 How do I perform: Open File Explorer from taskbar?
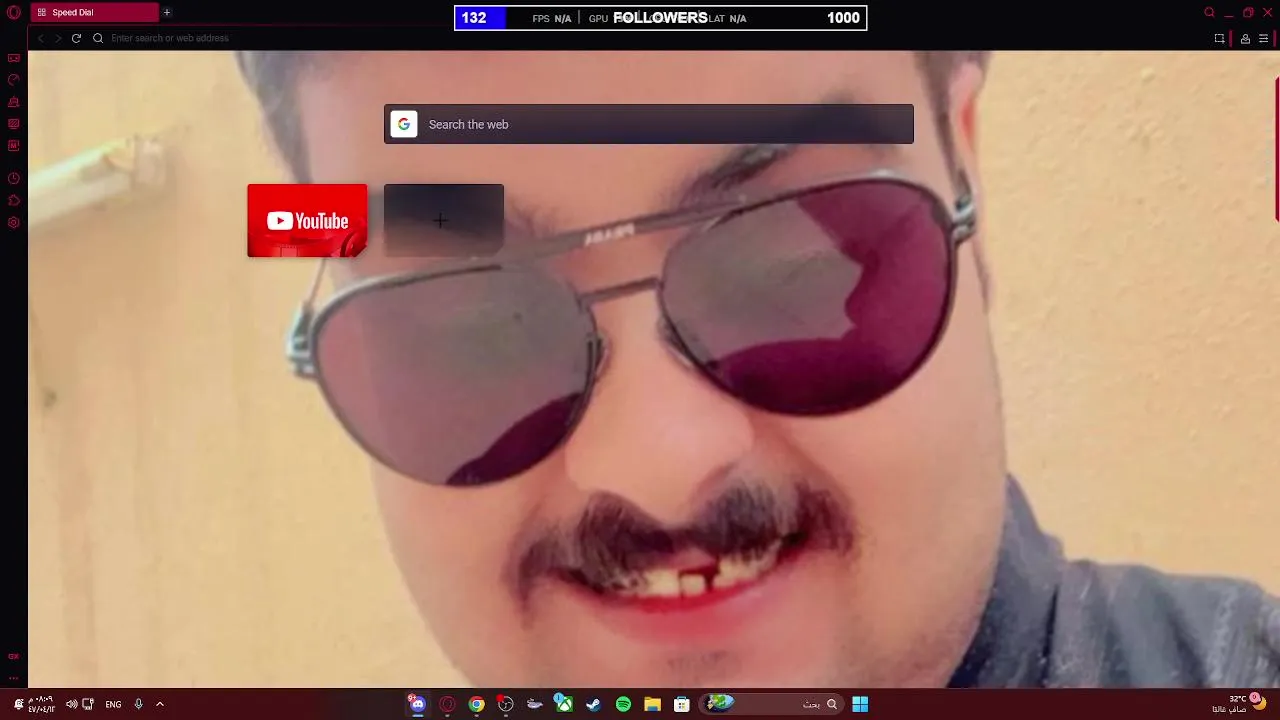(652, 704)
